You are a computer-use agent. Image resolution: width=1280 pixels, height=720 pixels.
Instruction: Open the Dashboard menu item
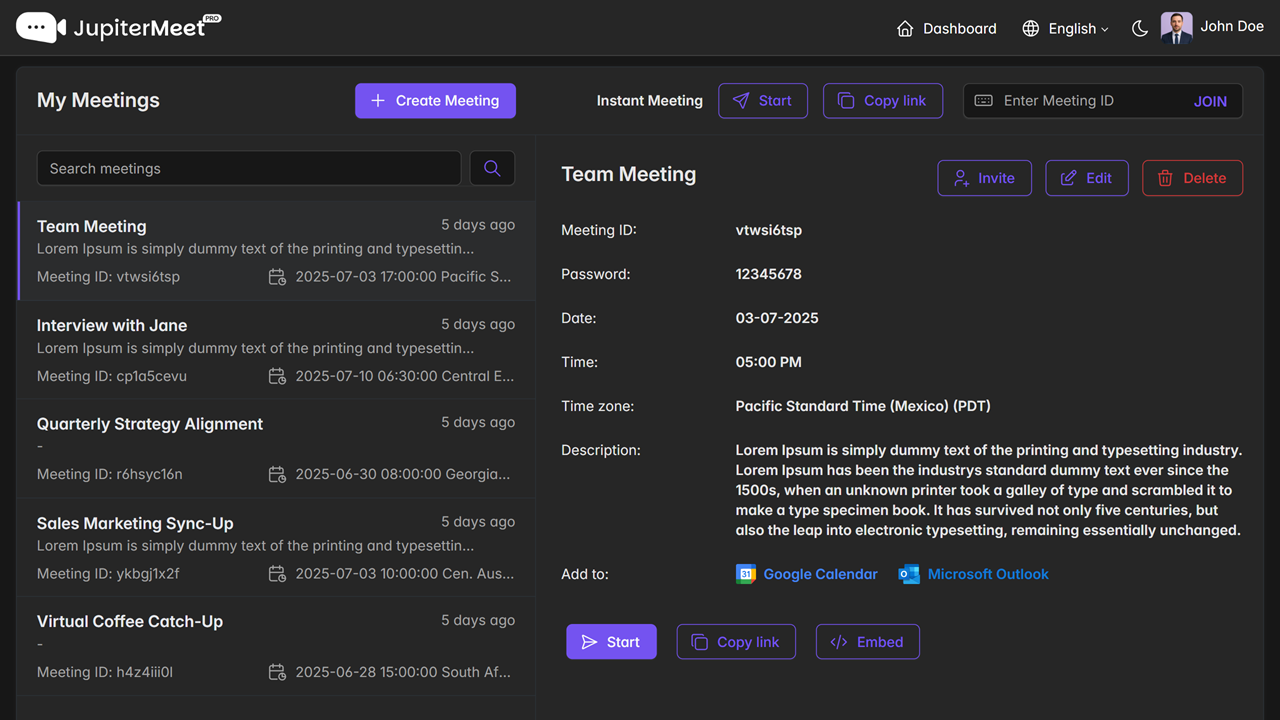pos(946,28)
